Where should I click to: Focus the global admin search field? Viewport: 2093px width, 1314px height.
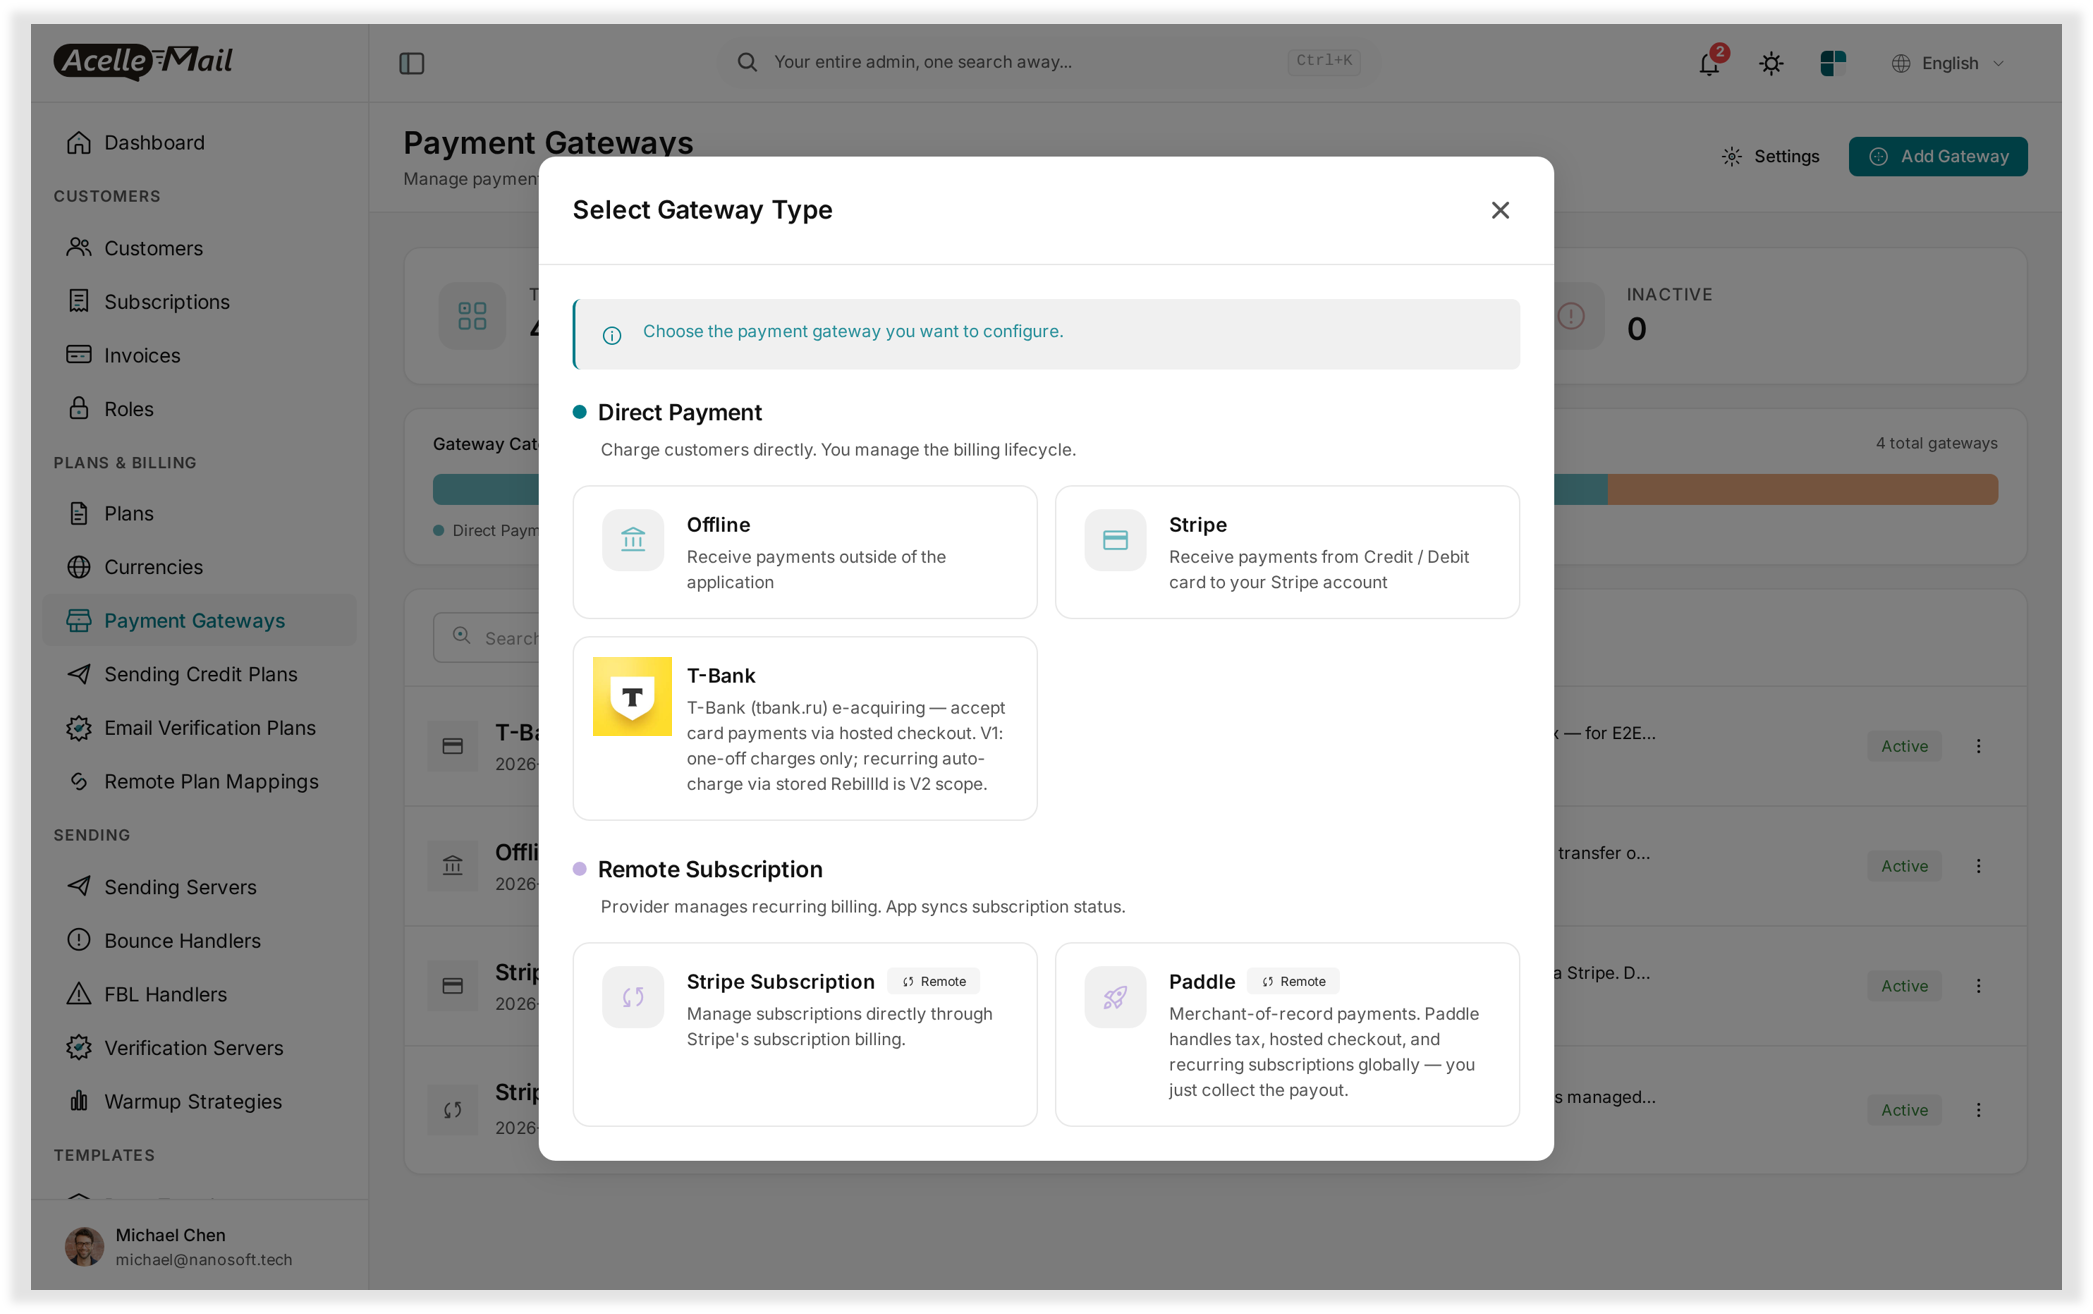tap(1048, 62)
